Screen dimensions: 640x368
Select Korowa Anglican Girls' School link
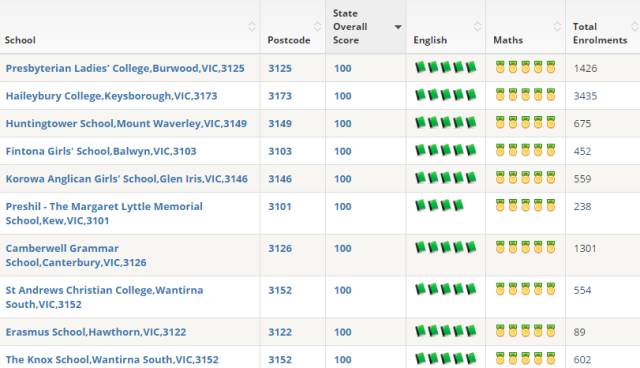[x=127, y=179]
